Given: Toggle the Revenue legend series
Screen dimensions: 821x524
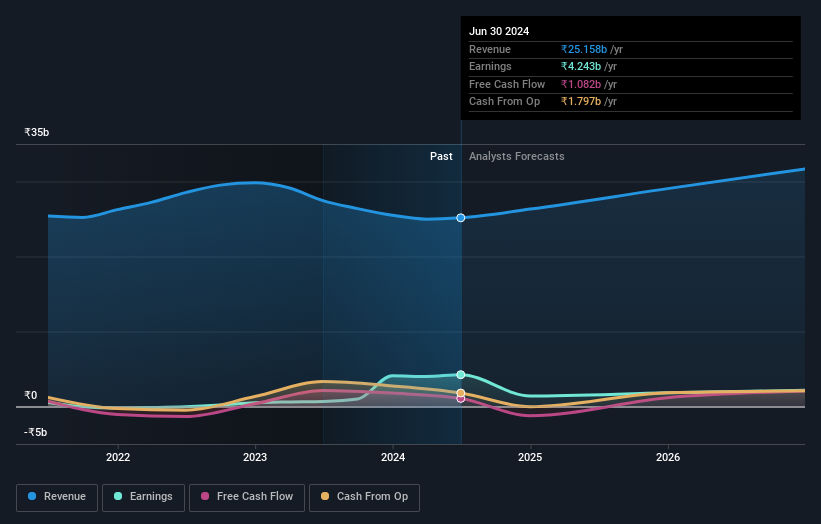Looking at the screenshot, I should click(x=57, y=497).
